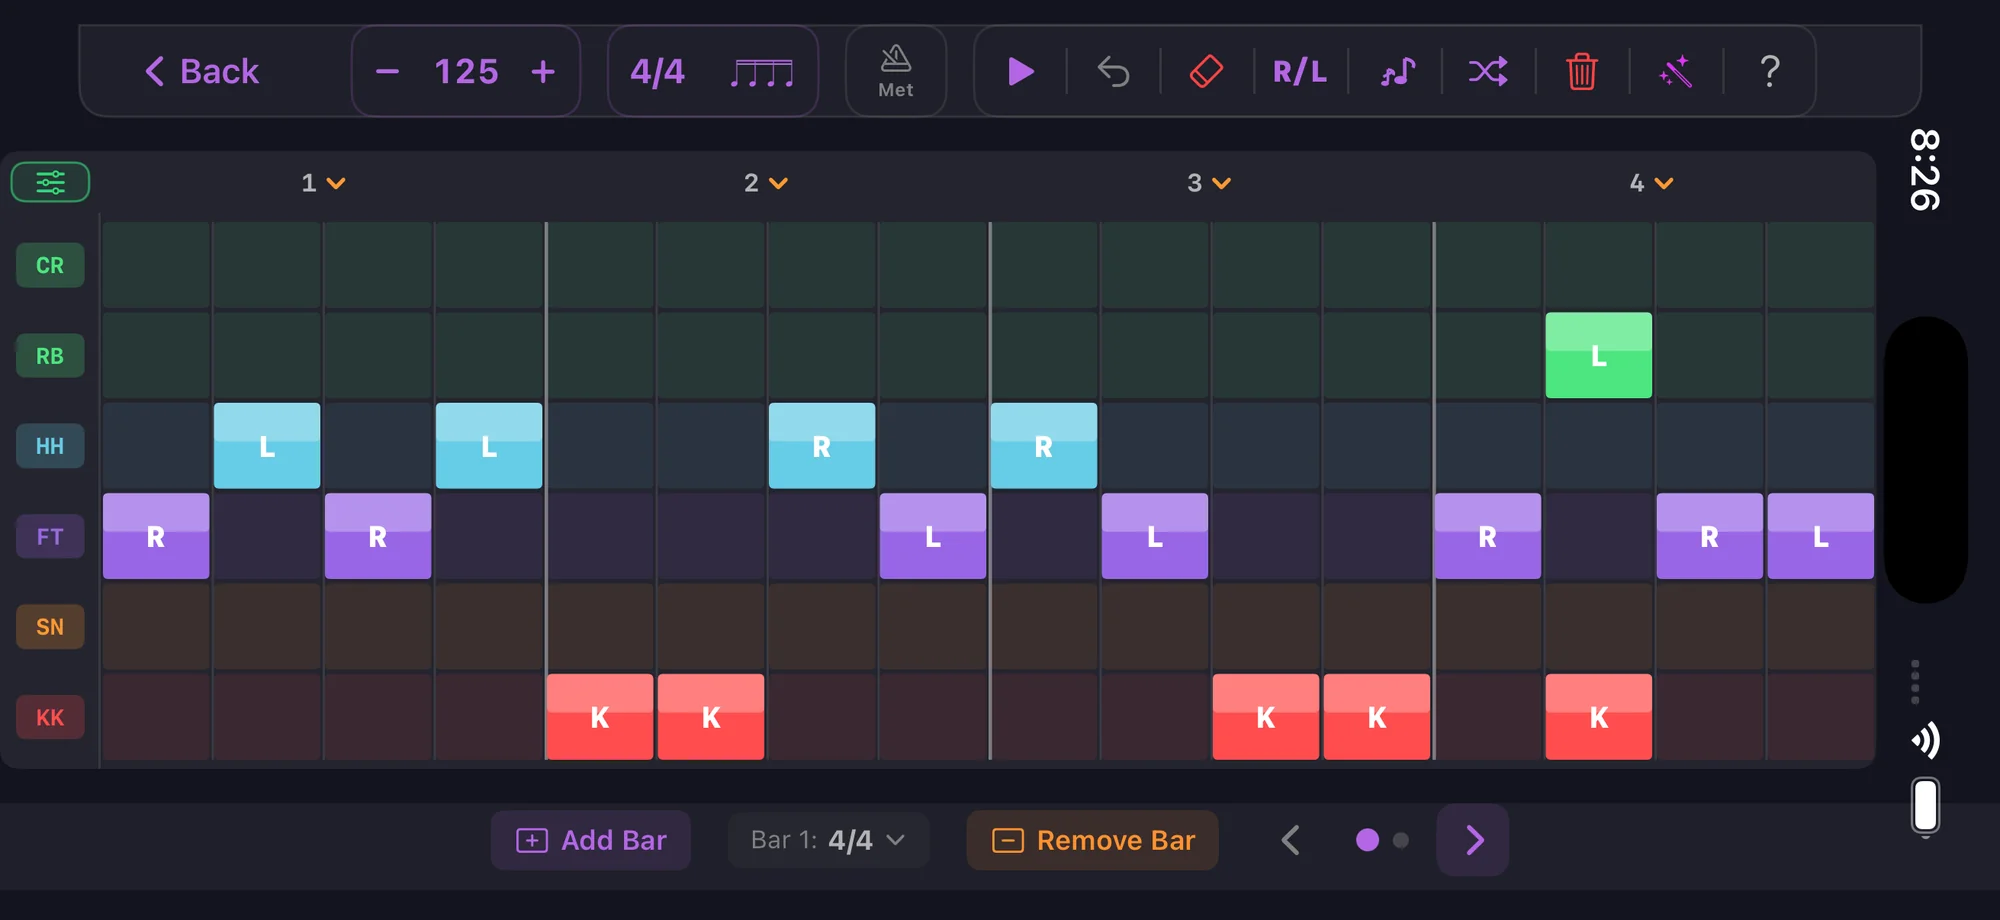Viewport: 2000px width, 920px height.
Task: Select the CR crash track label
Action: point(50,265)
